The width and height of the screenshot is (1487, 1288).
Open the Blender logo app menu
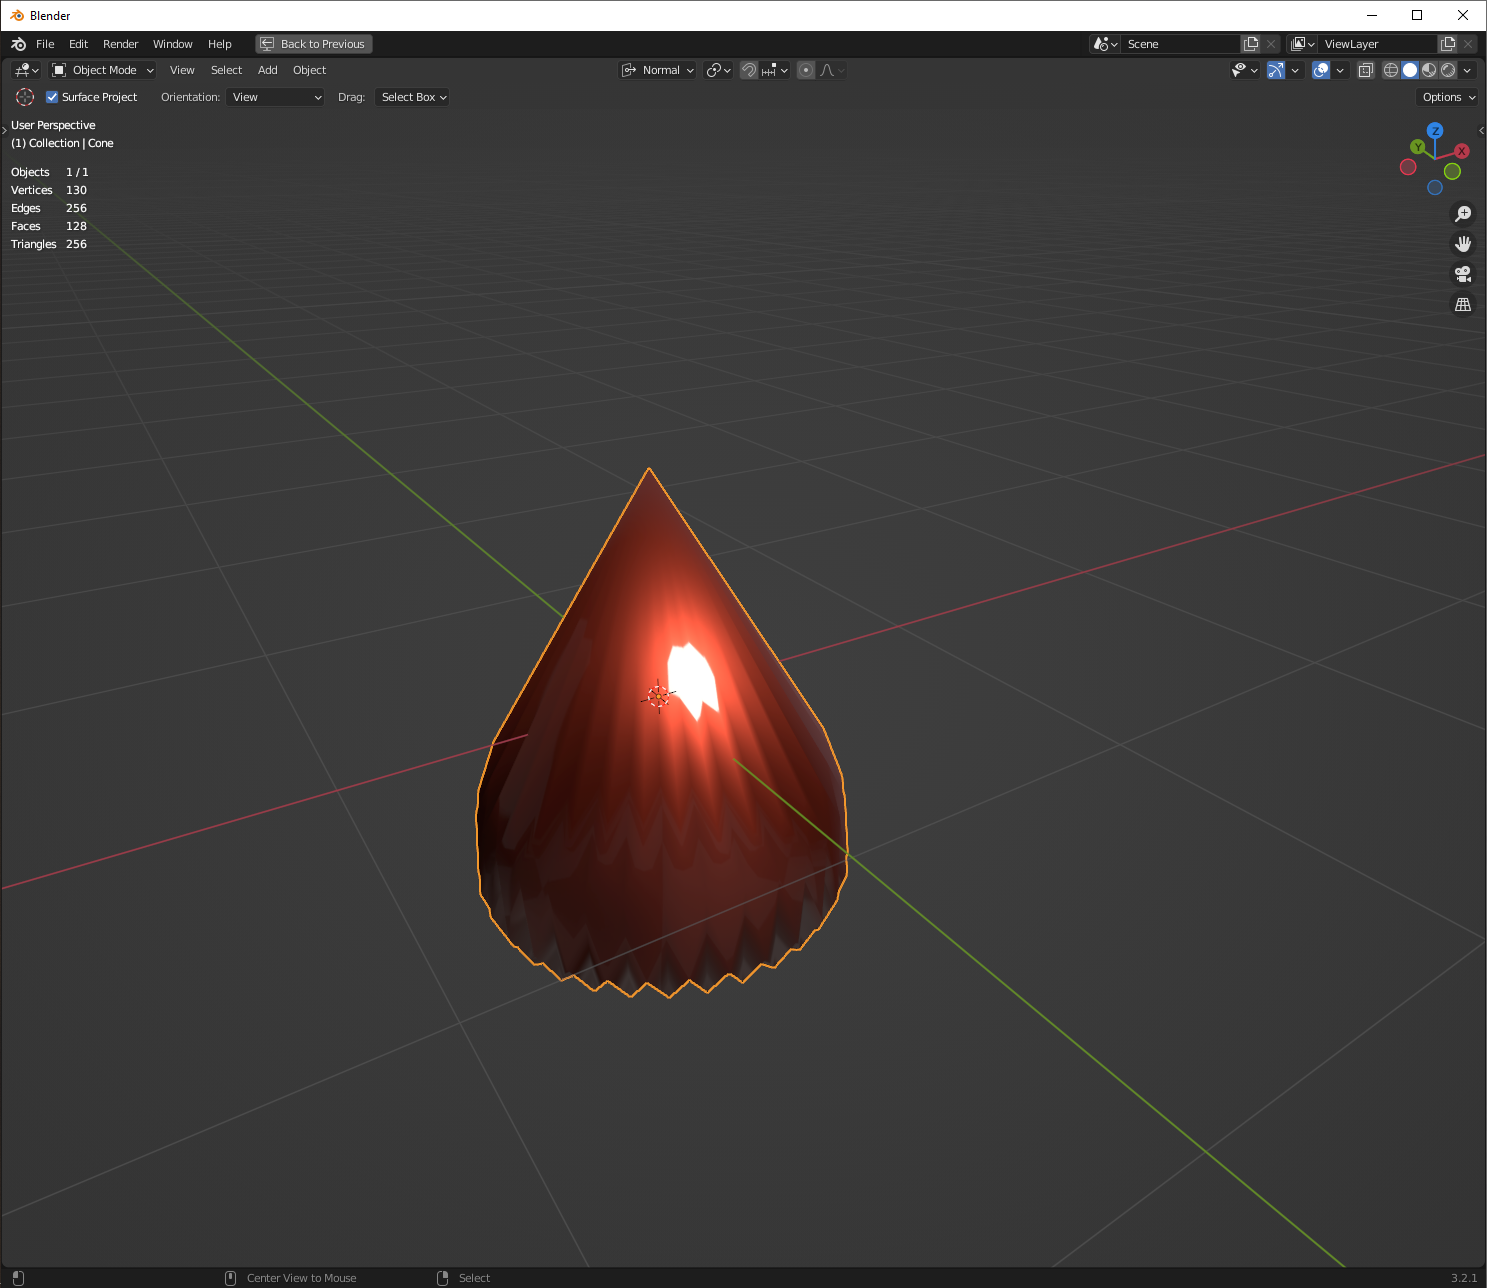[x=18, y=44]
